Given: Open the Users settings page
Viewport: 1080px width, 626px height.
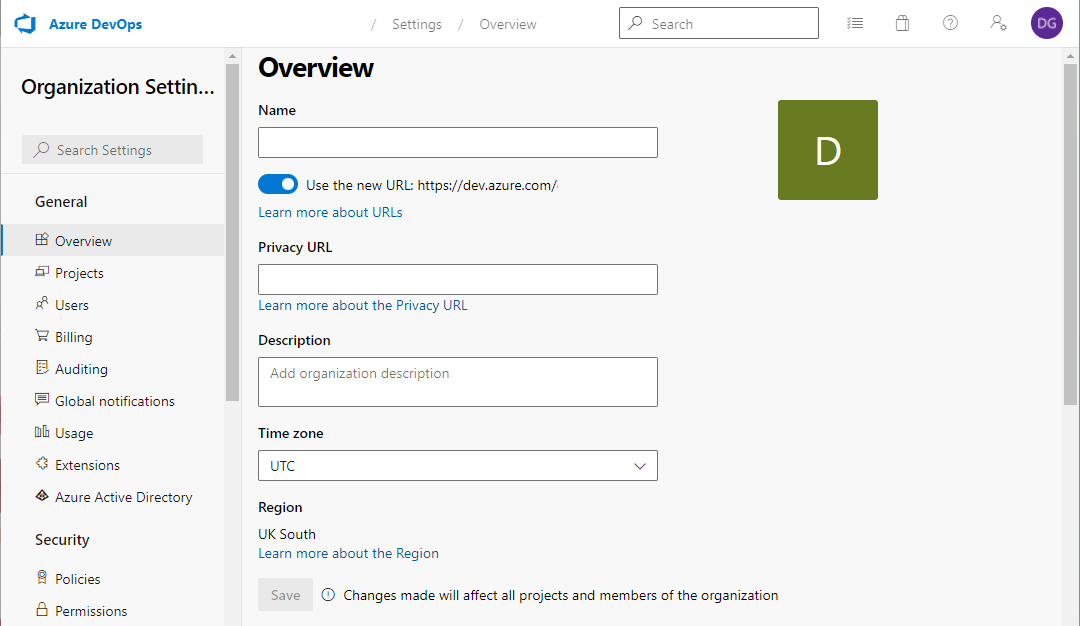Looking at the screenshot, I should [x=113, y=304].
